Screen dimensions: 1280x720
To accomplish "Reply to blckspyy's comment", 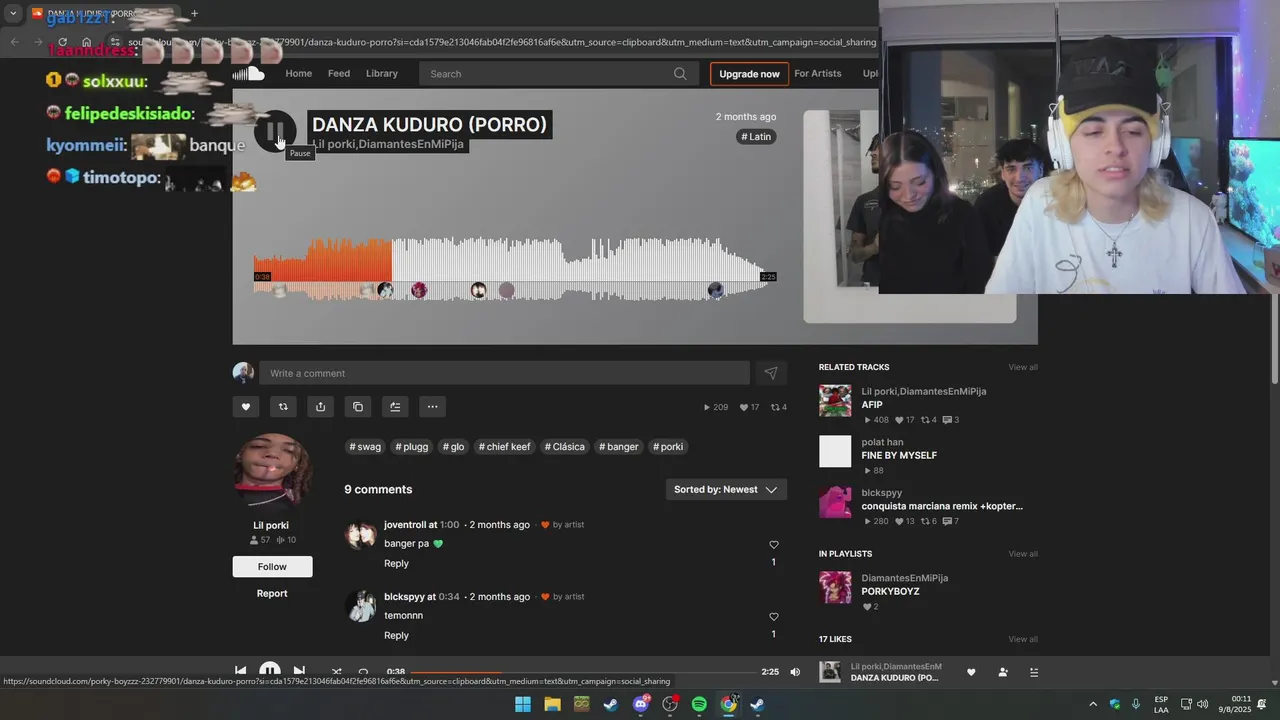I will click(x=396, y=635).
